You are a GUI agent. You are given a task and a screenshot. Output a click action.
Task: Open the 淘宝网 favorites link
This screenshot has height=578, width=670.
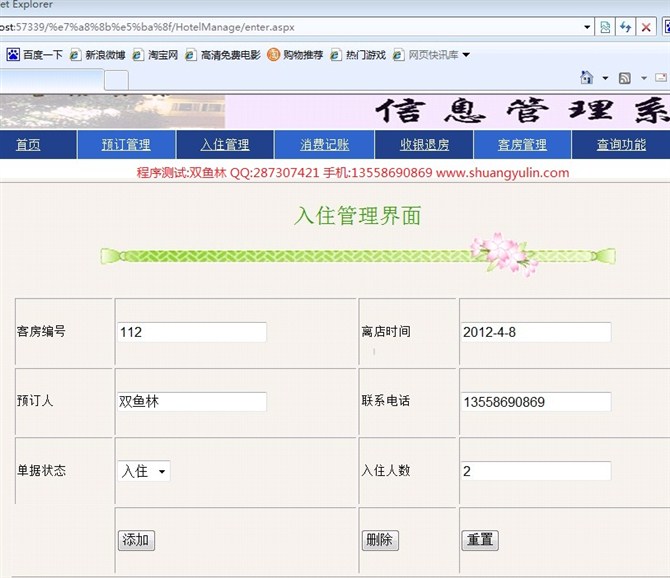coord(155,55)
